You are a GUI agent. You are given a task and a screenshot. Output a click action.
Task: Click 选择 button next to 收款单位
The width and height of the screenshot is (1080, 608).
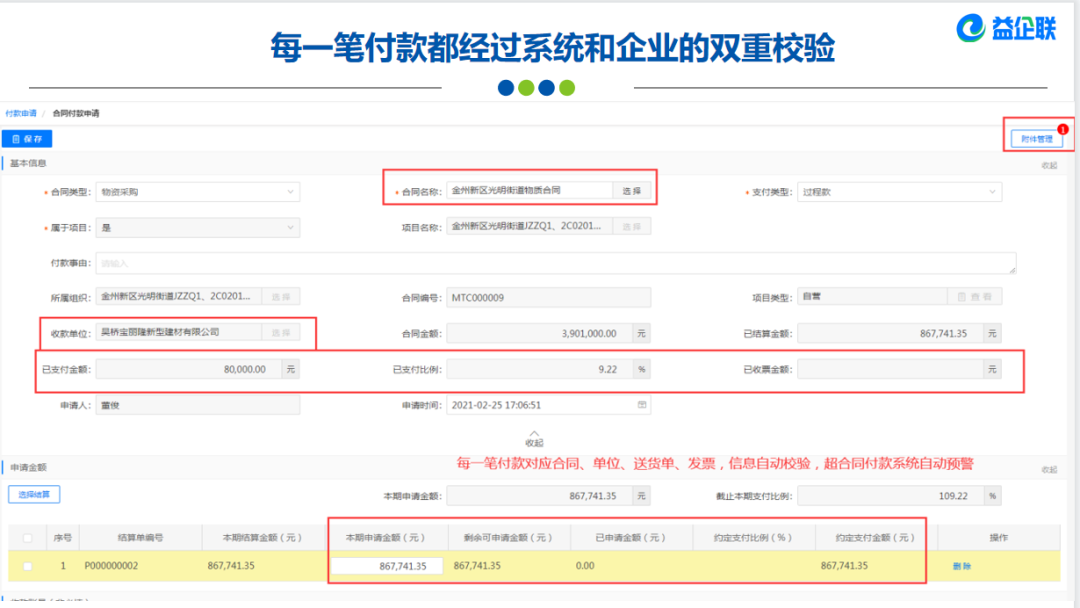(281, 333)
